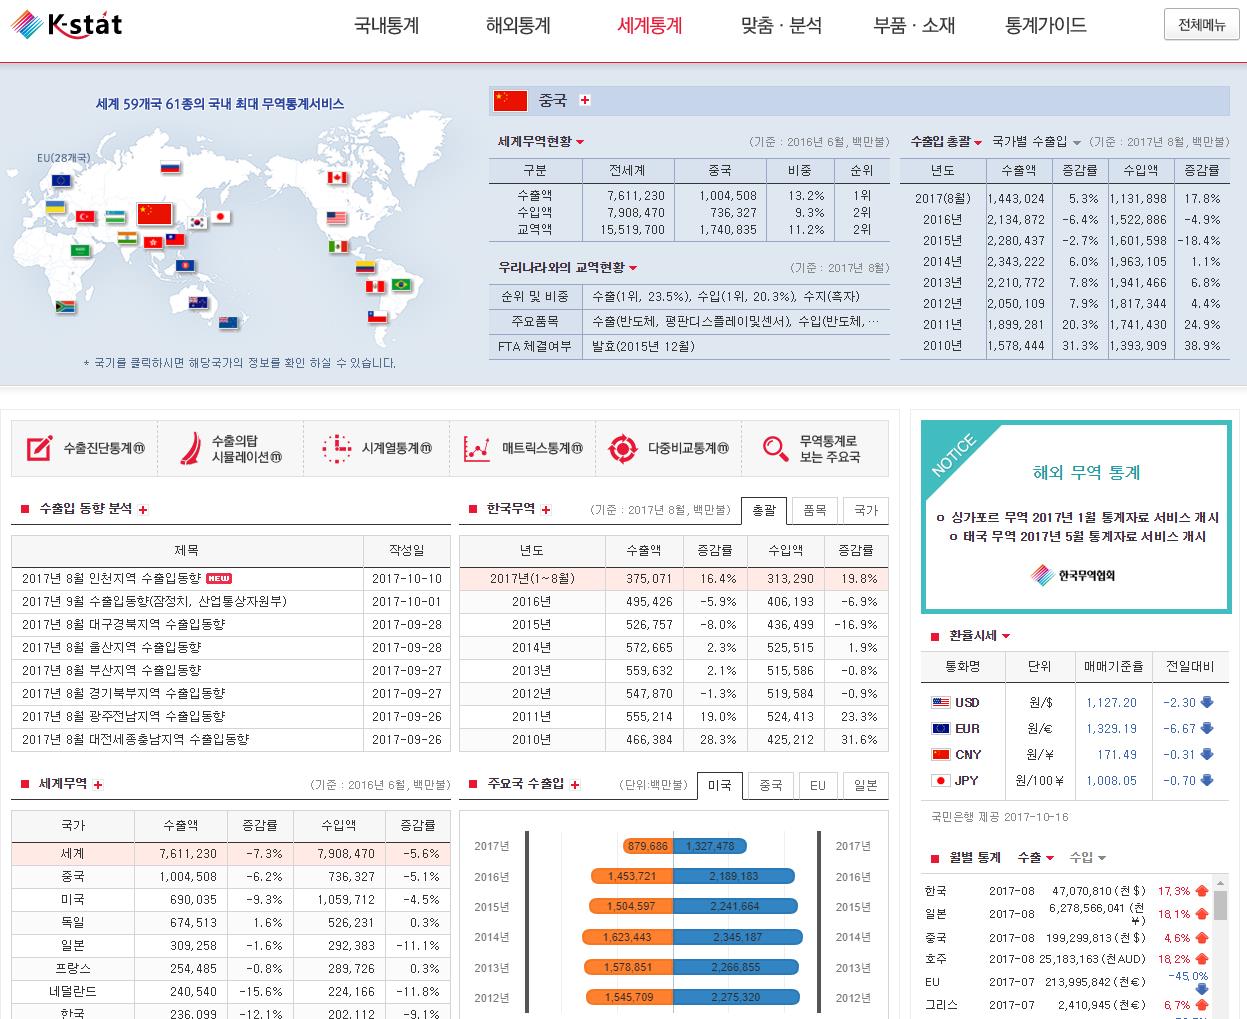Expand 주요국 수출입 with plus icon
This screenshot has width=1247, height=1019.
coord(575,785)
